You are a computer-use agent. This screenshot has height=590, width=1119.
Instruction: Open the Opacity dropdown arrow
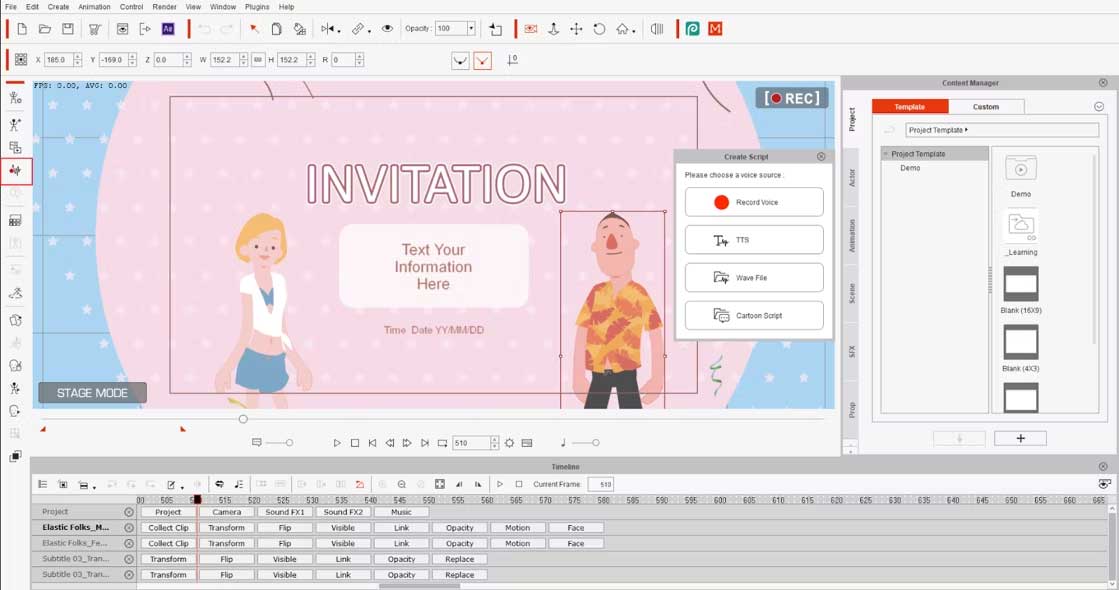click(471, 29)
